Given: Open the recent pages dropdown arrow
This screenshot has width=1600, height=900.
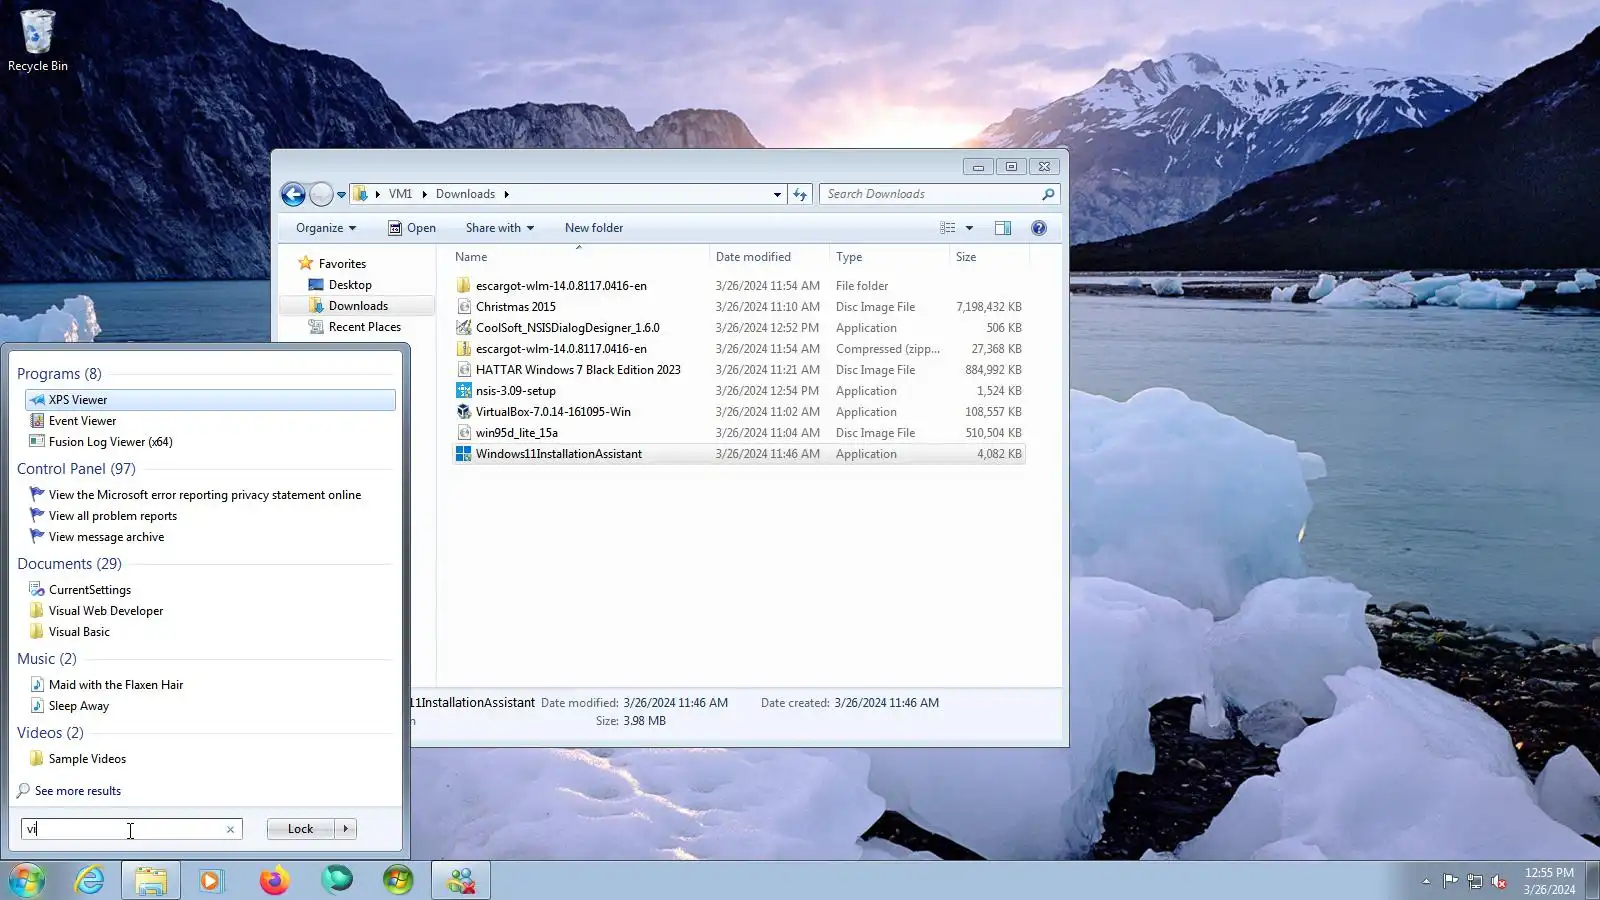Looking at the screenshot, I should (341, 195).
